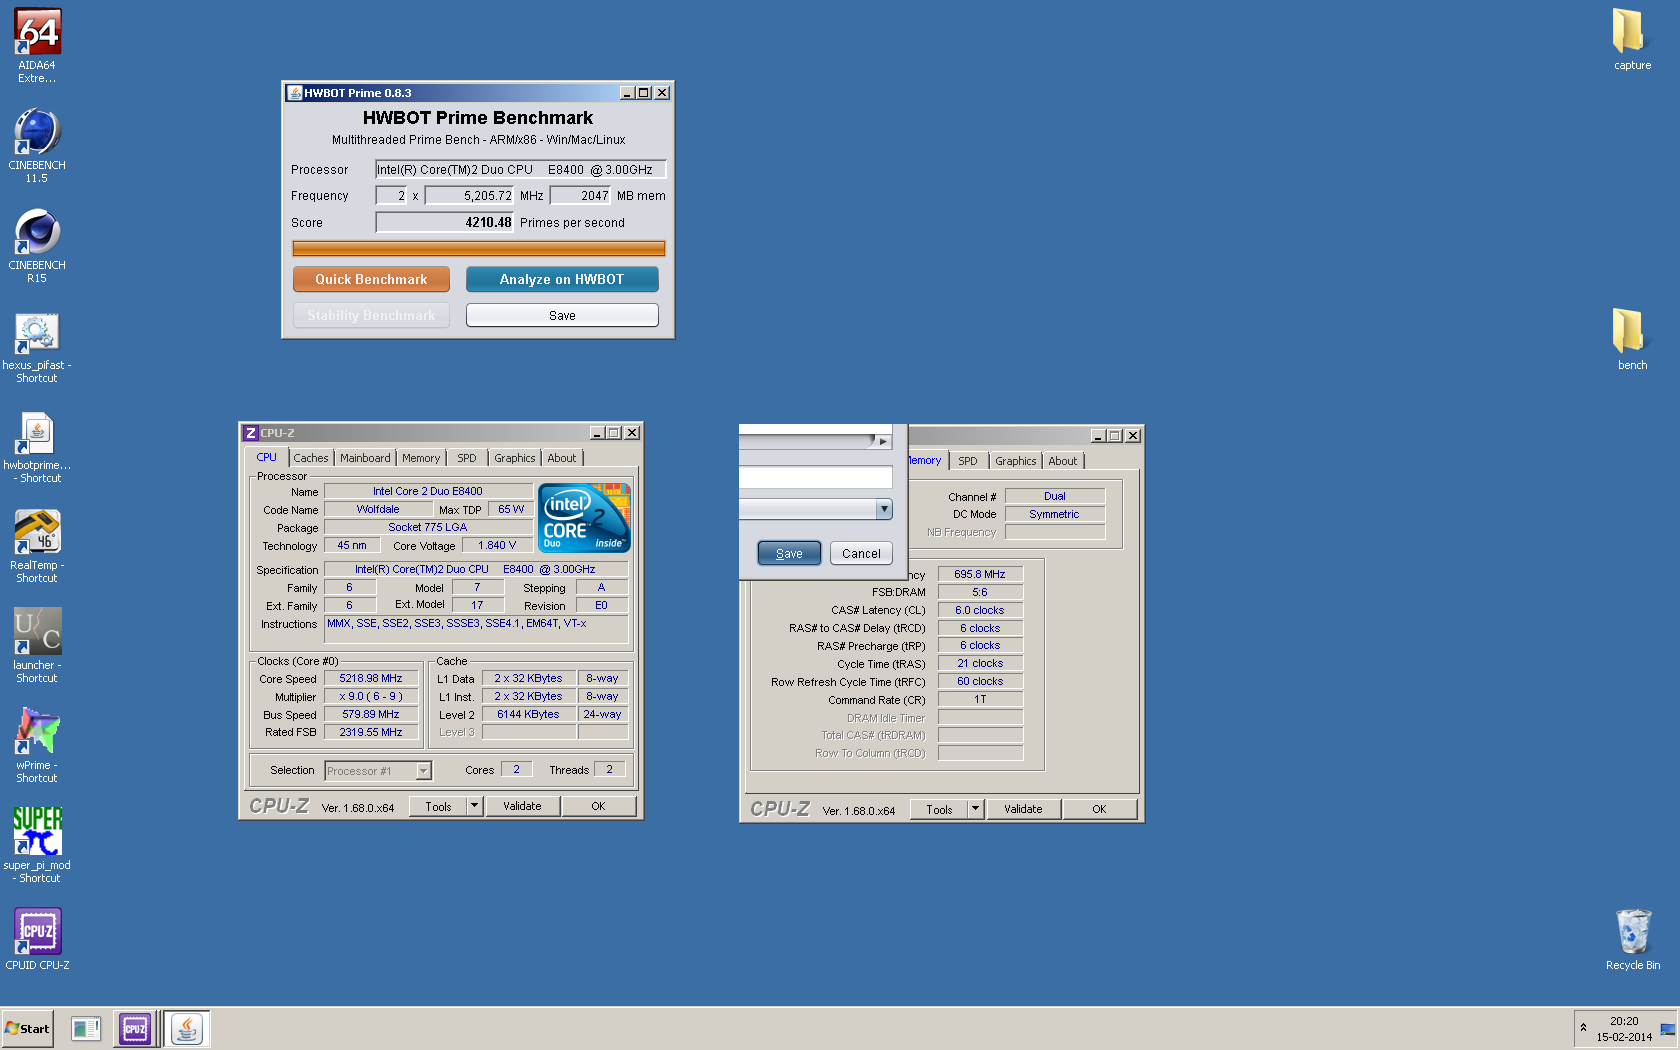Switch to Graphics tab in left CPU-Z

[x=515, y=458]
